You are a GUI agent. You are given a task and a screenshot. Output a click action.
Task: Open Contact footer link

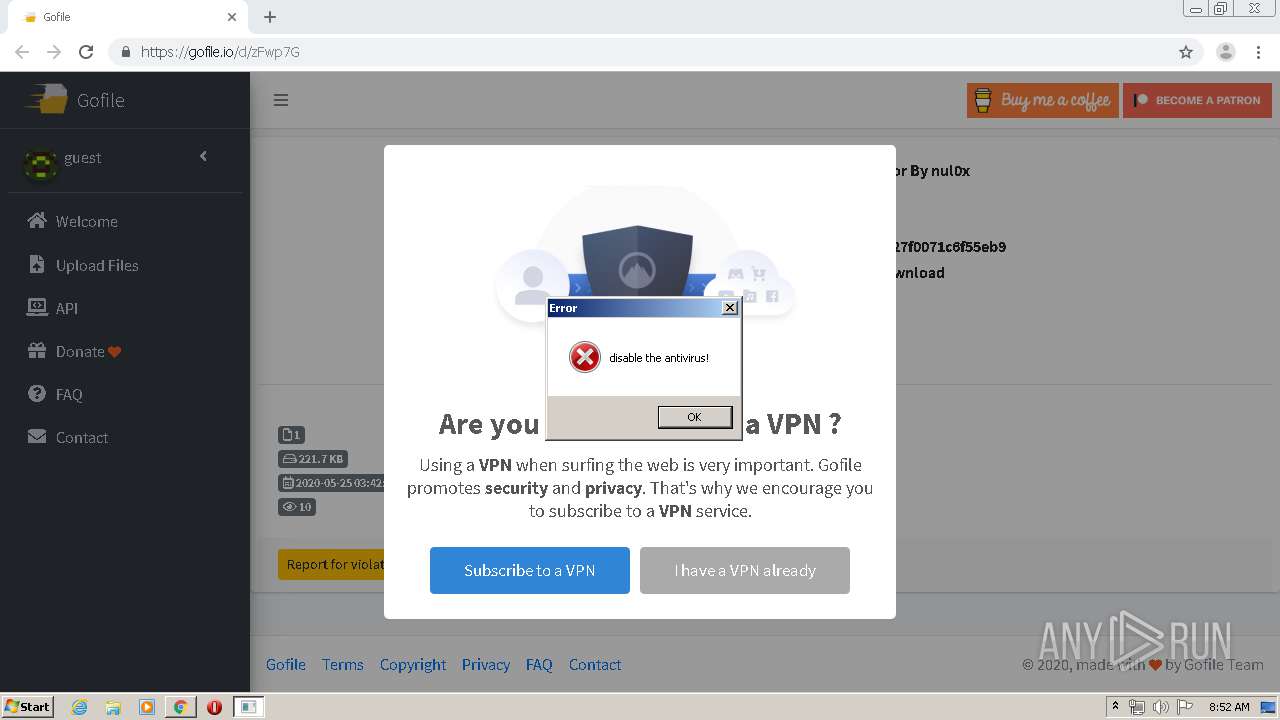tap(595, 664)
